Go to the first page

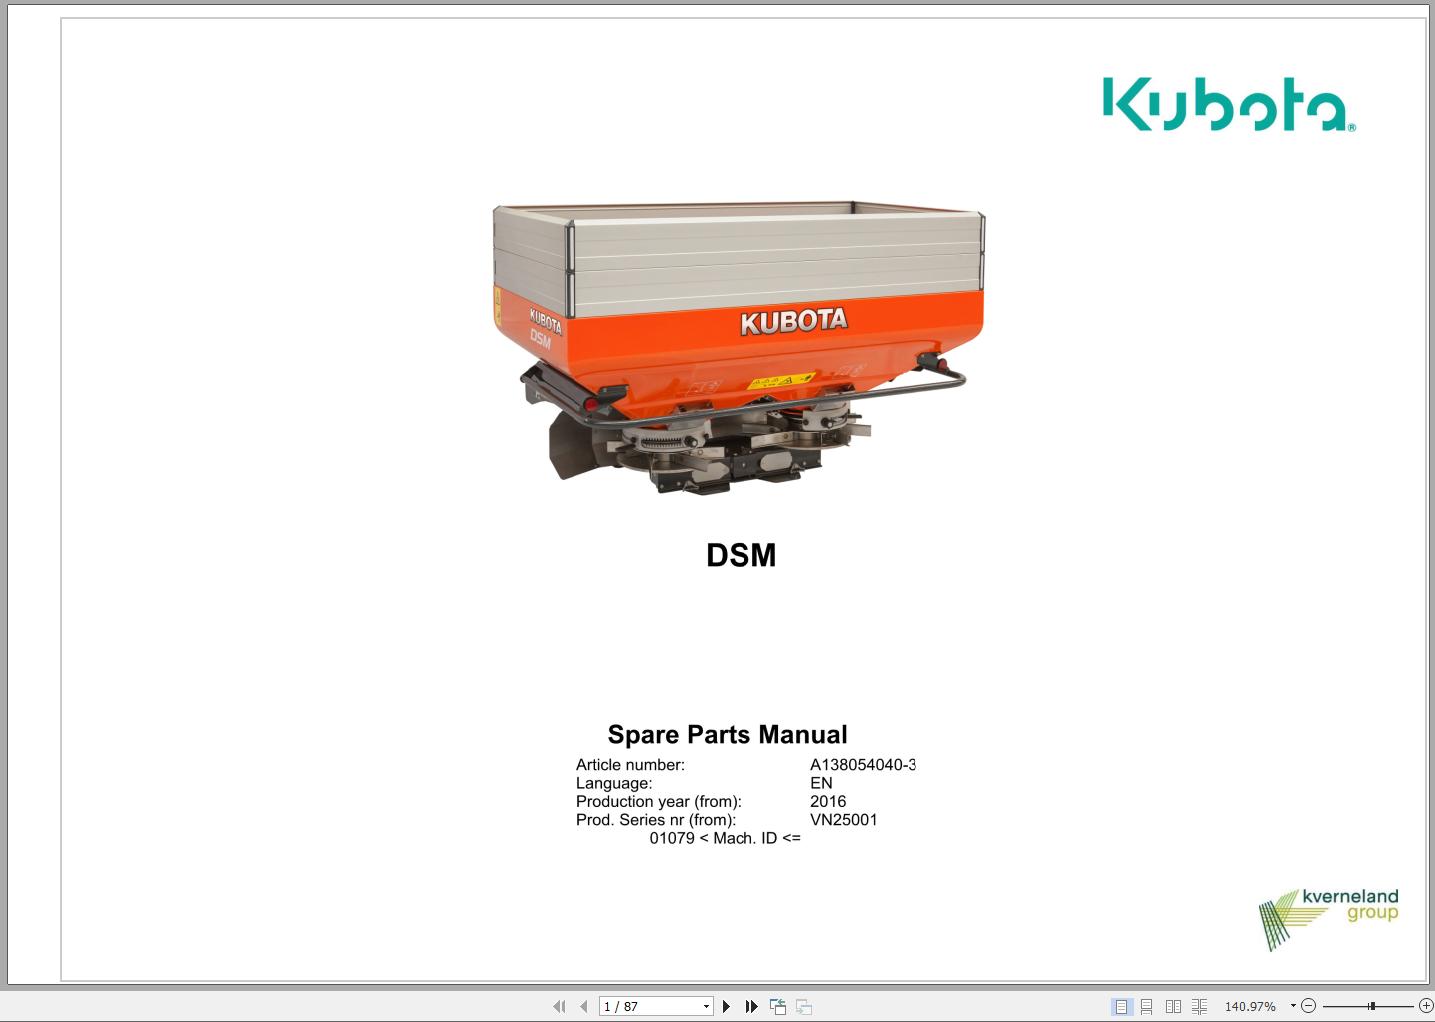point(560,1005)
